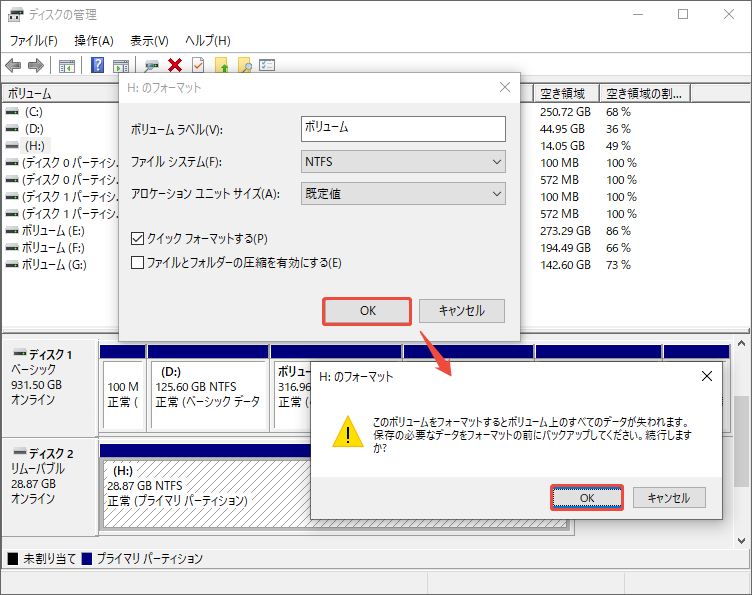Open the ヘルプ(H) menu
This screenshot has width=752, height=595.
[208, 41]
